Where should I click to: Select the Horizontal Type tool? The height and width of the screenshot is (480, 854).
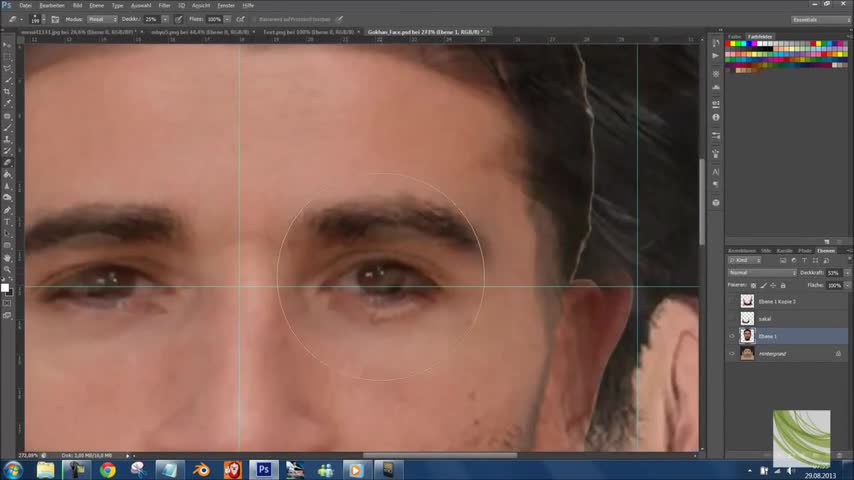point(7,222)
